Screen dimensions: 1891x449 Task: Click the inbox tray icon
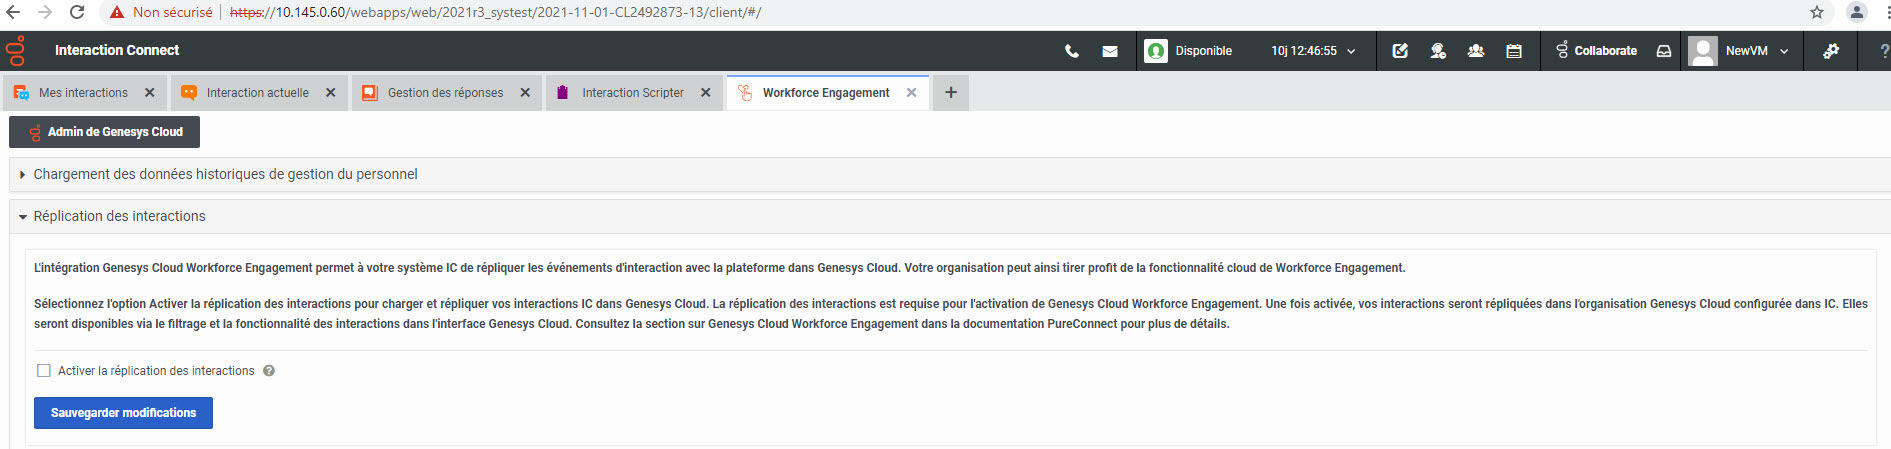click(1664, 51)
